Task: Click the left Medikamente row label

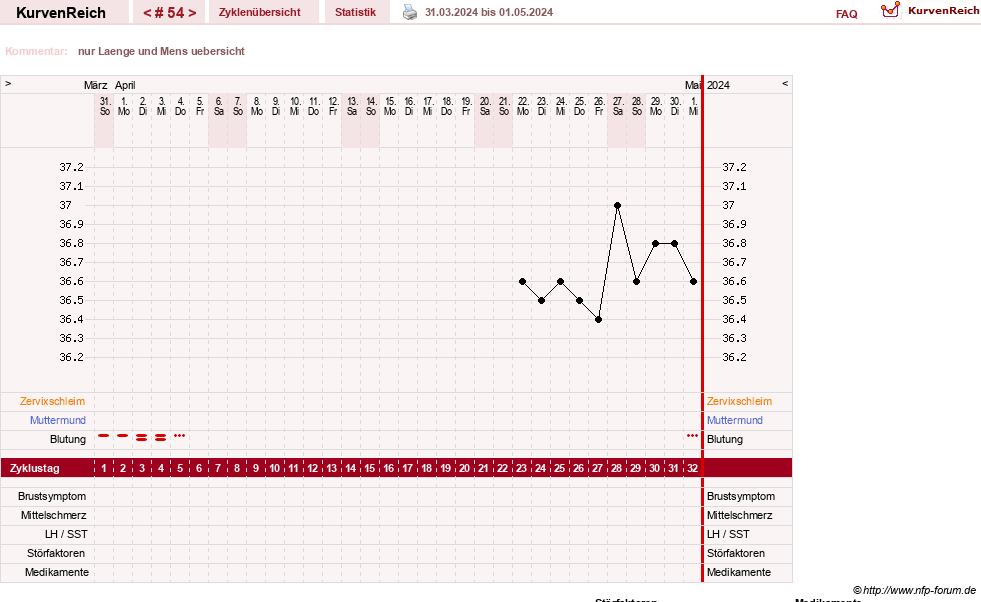Action: pos(57,573)
